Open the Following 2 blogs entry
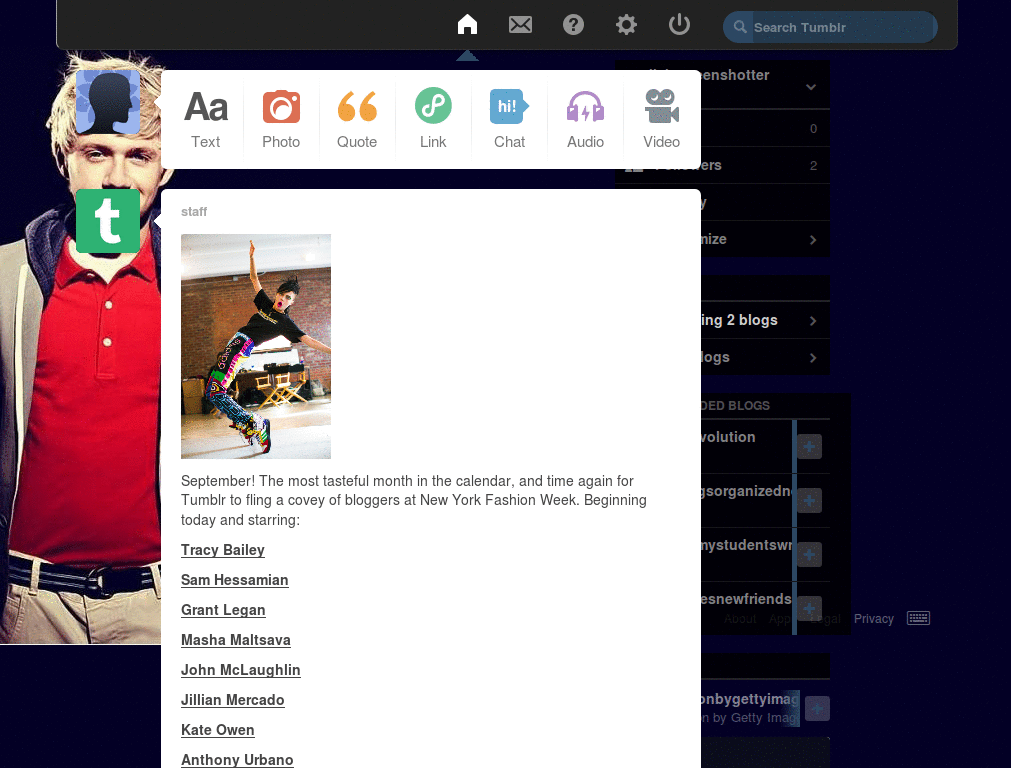The width and height of the screenshot is (1024, 768). [765, 320]
